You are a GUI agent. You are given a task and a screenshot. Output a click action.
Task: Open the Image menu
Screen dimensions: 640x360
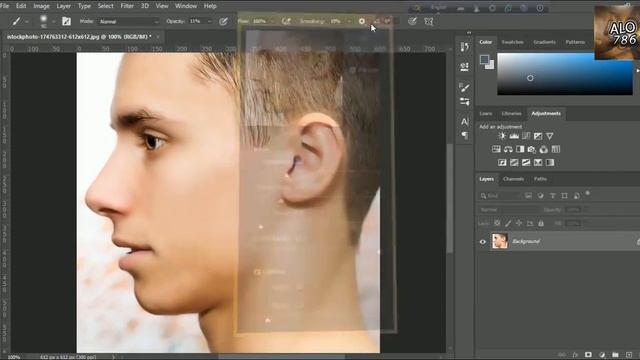pos(41,6)
